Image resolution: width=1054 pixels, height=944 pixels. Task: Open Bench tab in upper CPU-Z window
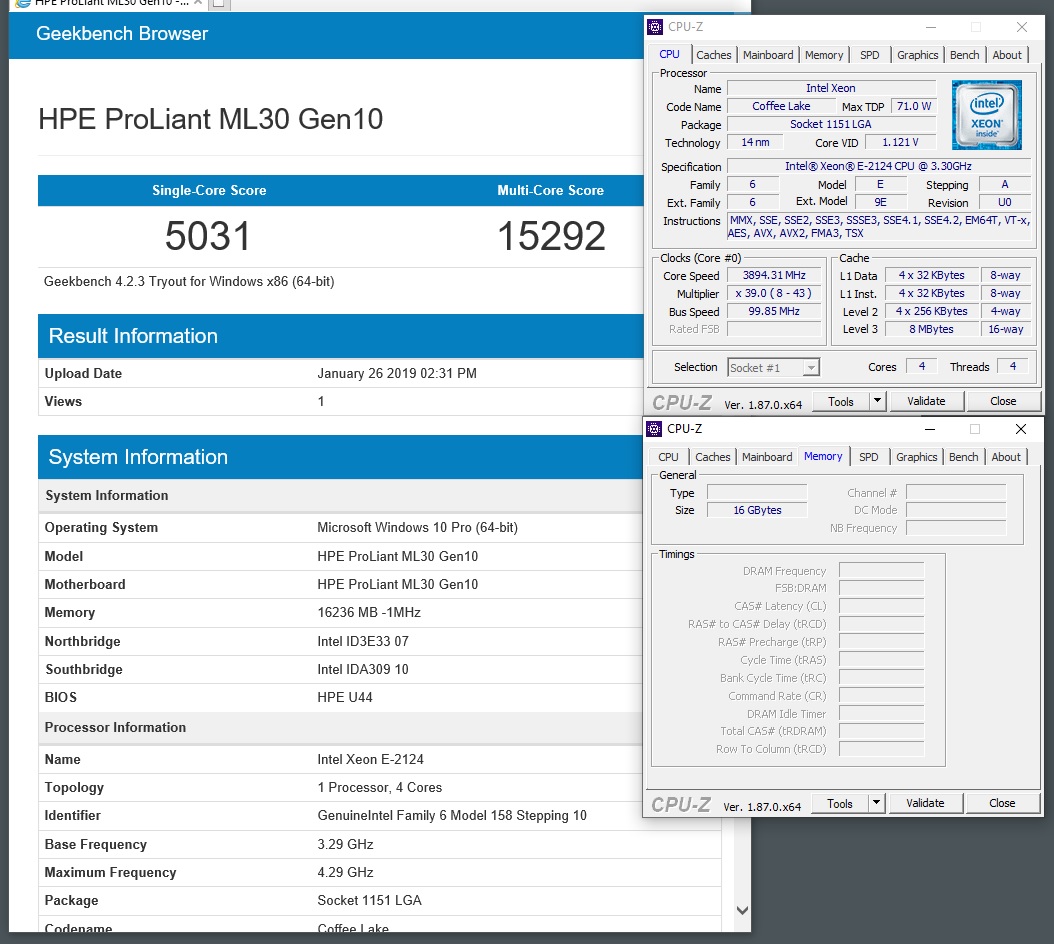pos(964,55)
